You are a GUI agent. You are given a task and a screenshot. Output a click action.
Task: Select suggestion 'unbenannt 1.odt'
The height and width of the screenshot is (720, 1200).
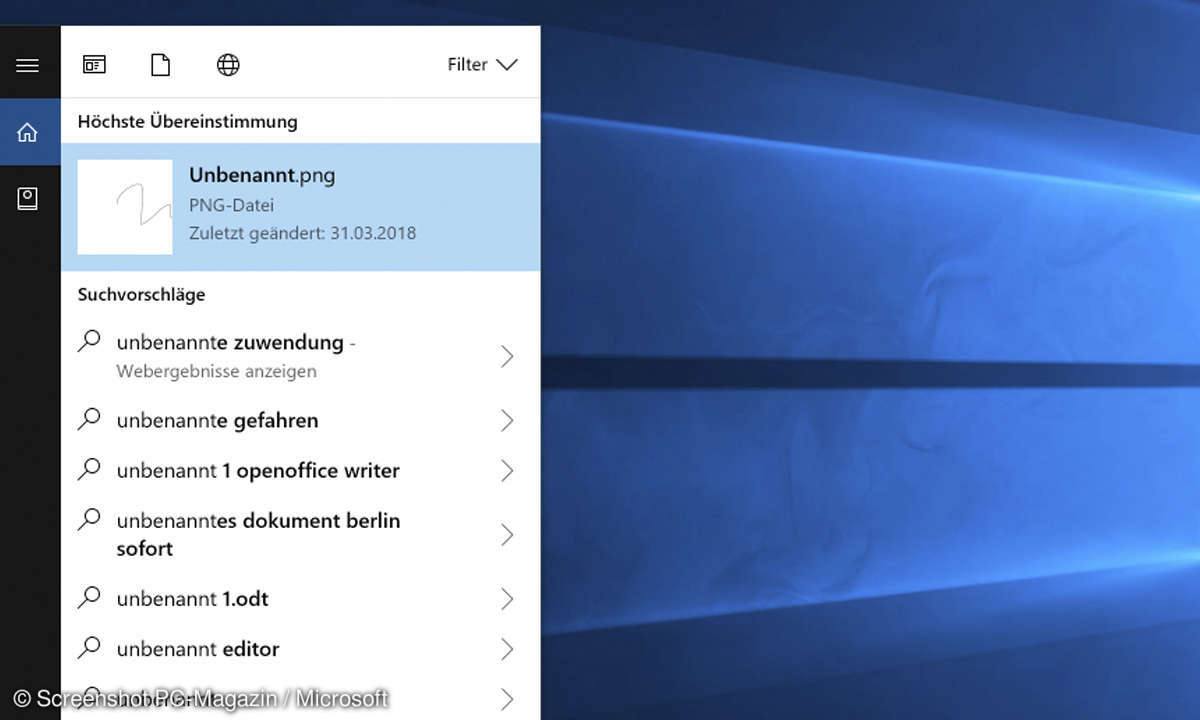tap(300, 599)
